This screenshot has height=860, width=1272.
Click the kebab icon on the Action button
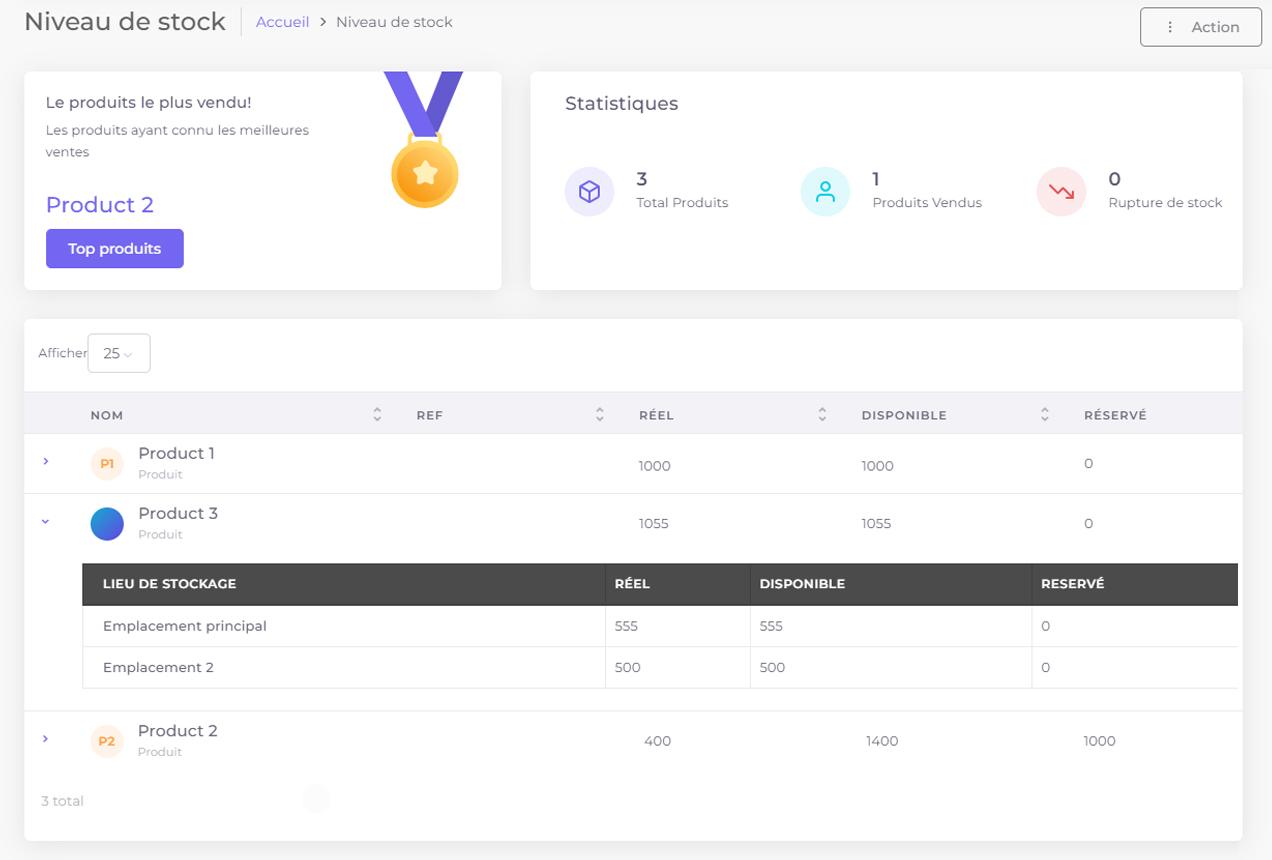1172,27
